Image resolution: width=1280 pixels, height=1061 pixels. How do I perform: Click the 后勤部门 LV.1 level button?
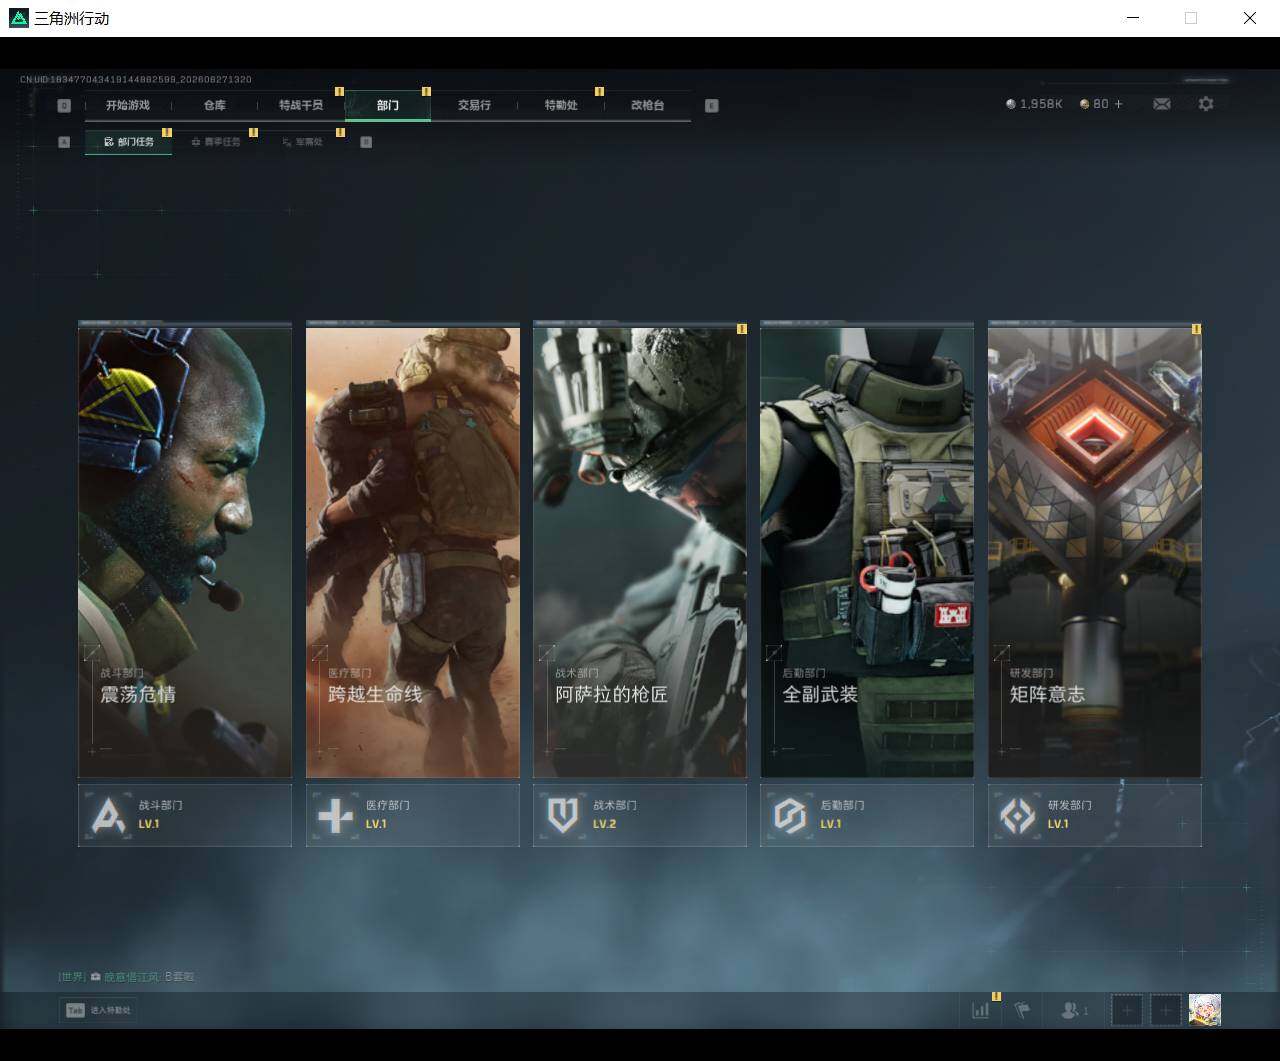click(x=867, y=815)
